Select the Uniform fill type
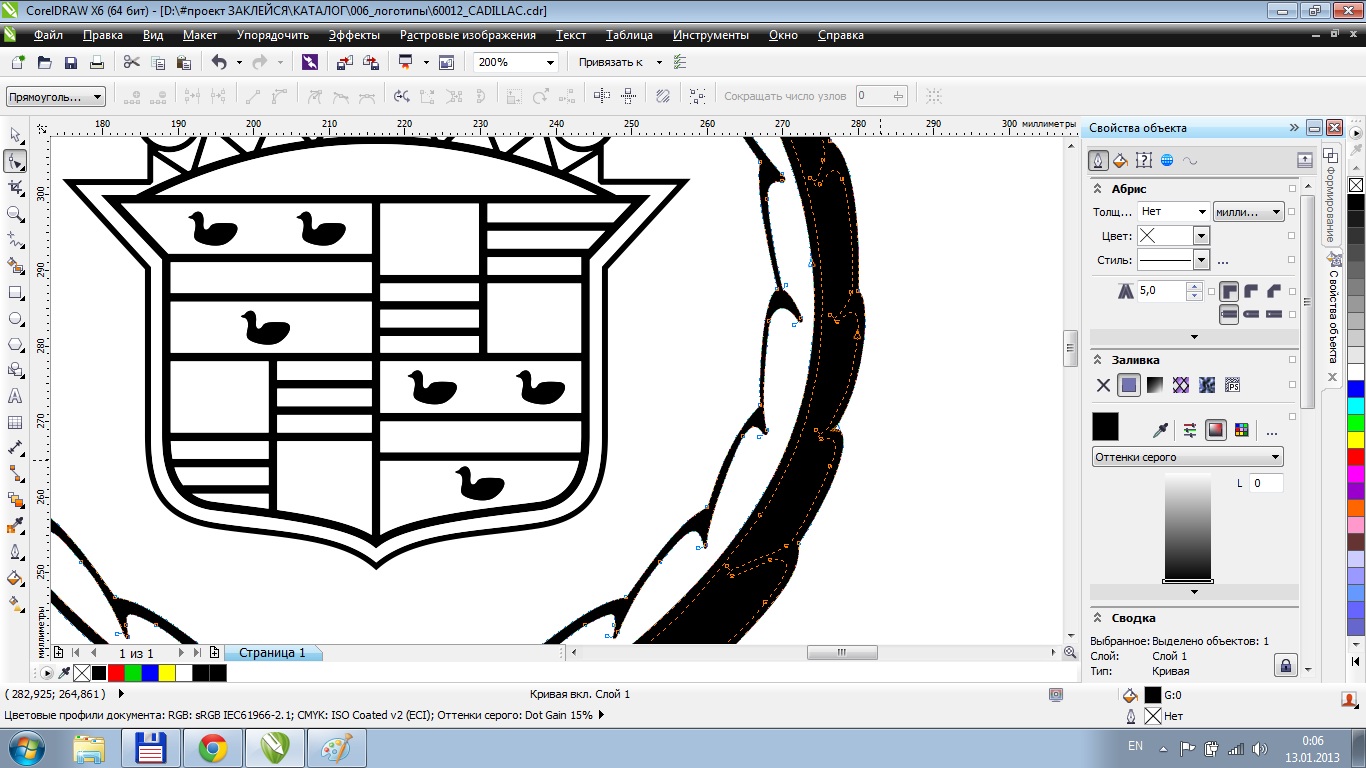1366x768 pixels. coord(1129,385)
